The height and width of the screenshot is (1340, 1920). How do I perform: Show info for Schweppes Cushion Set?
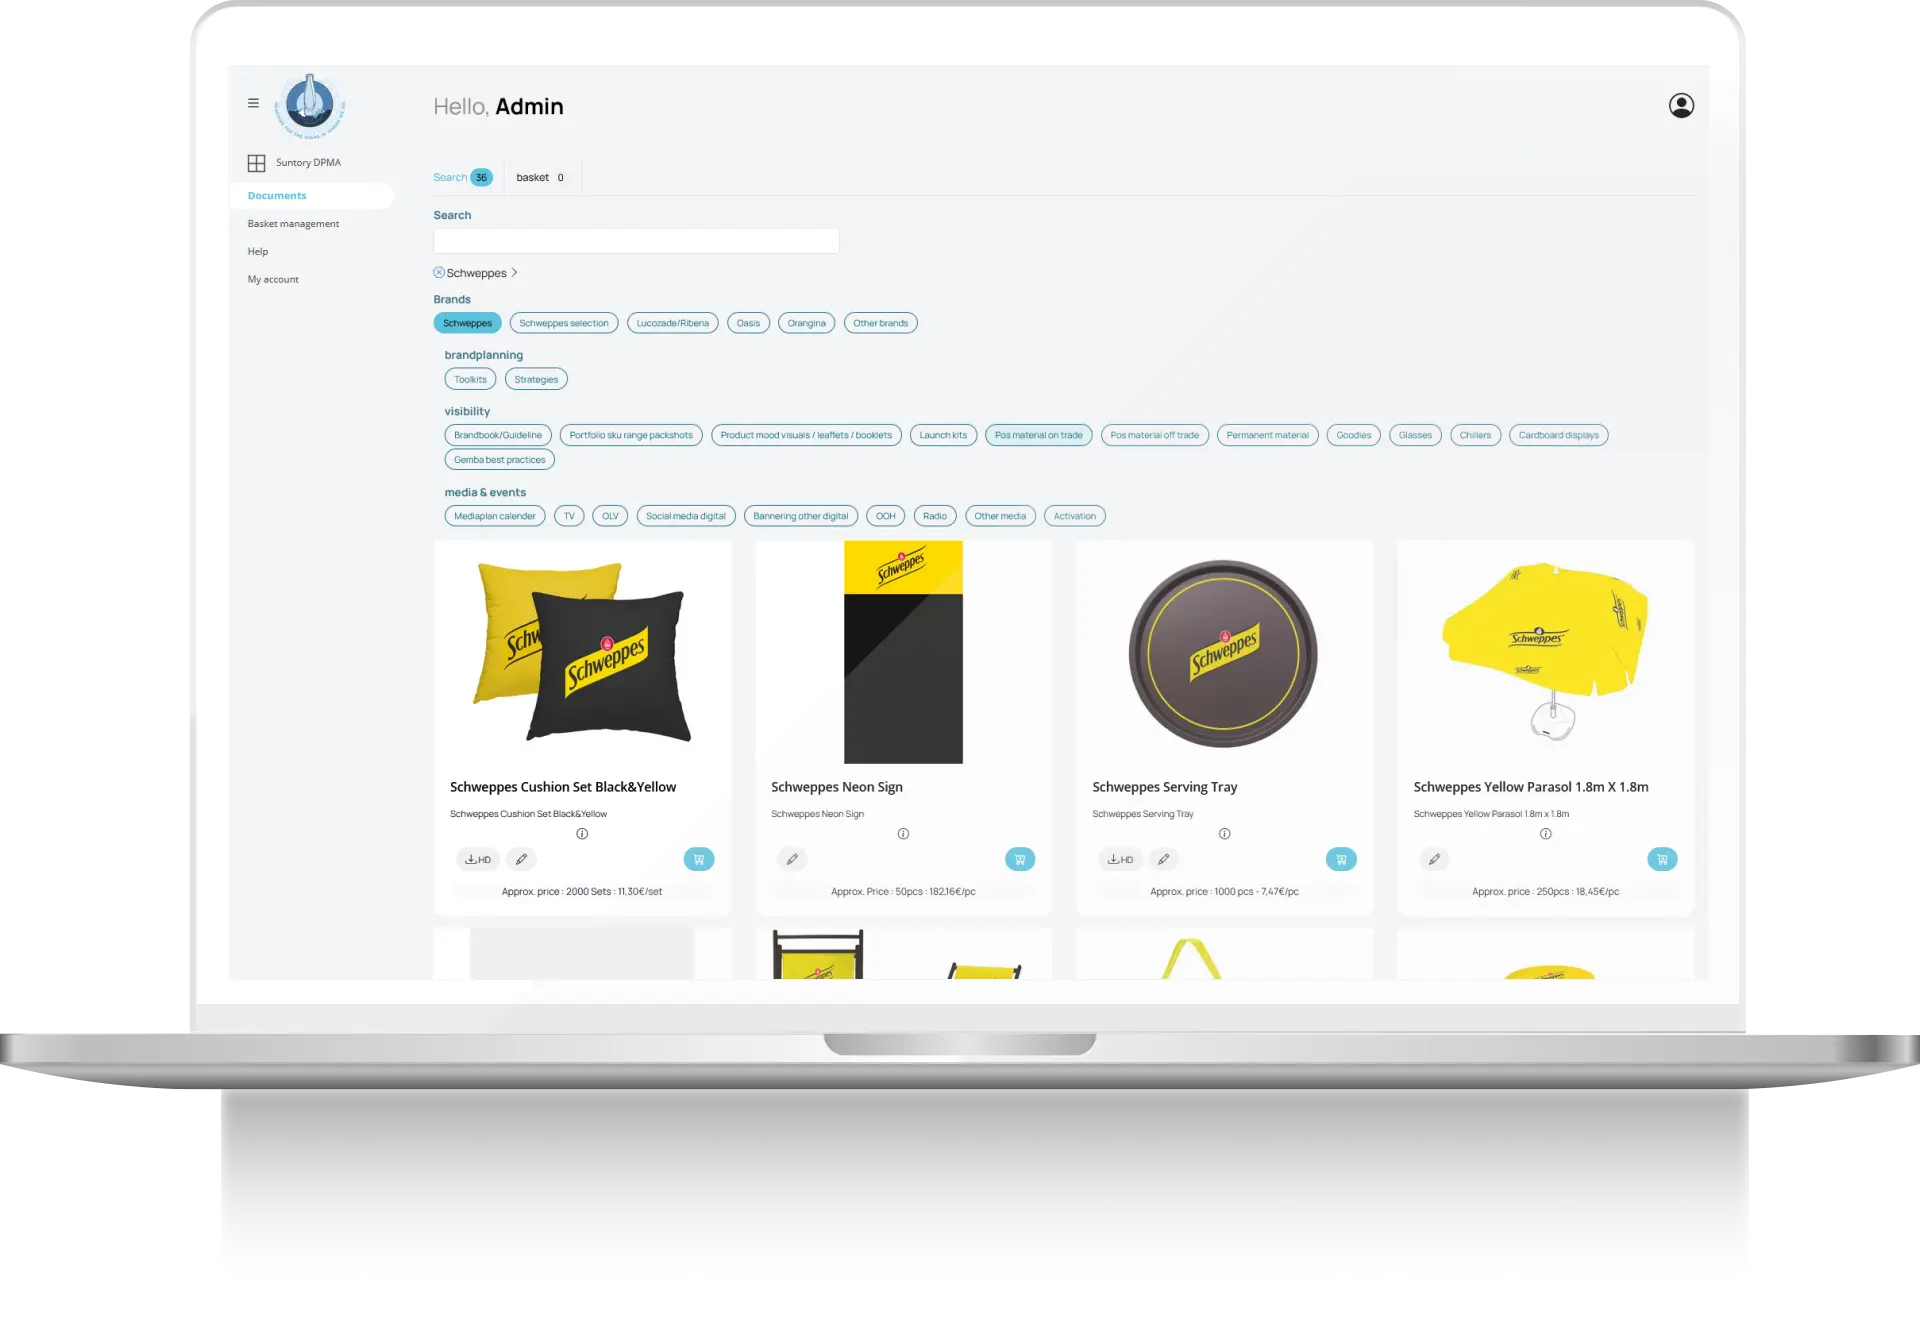click(x=582, y=833)
